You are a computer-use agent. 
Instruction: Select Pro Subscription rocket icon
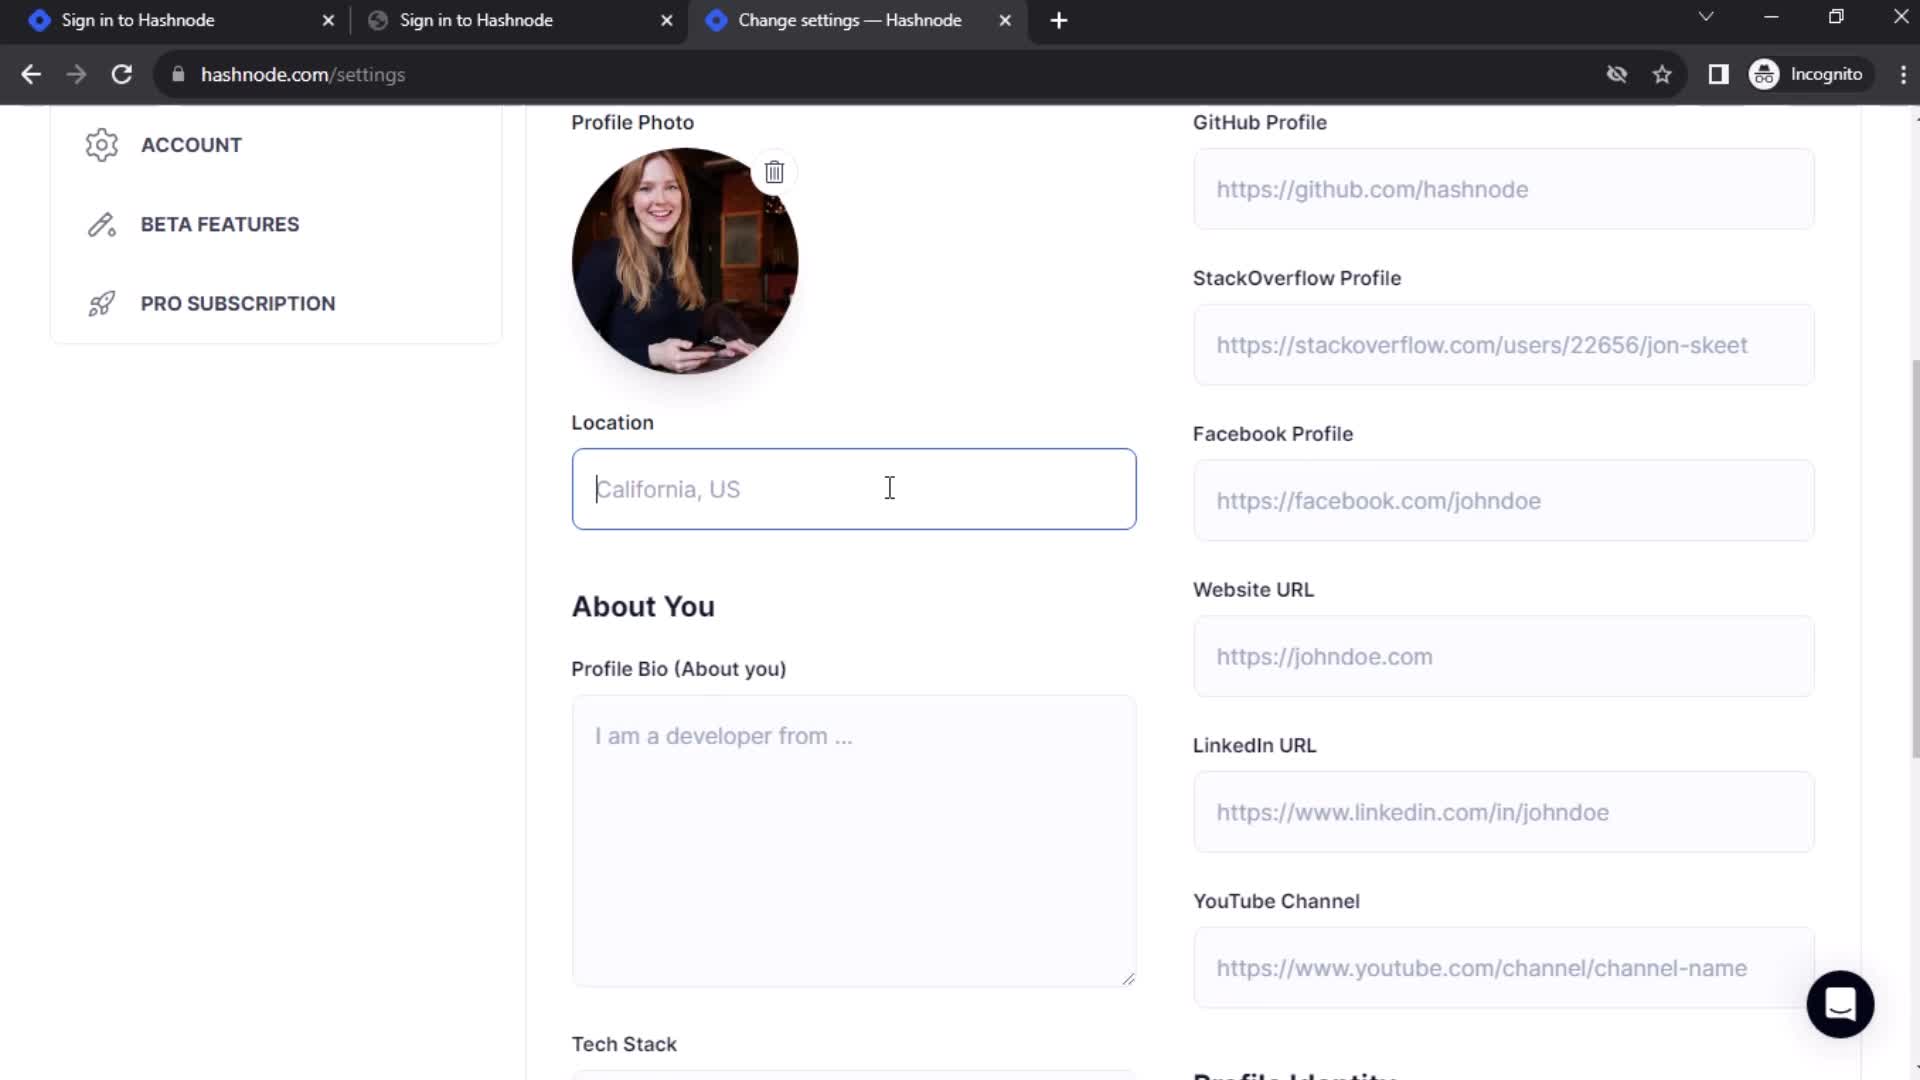click(x=100, y=303)
